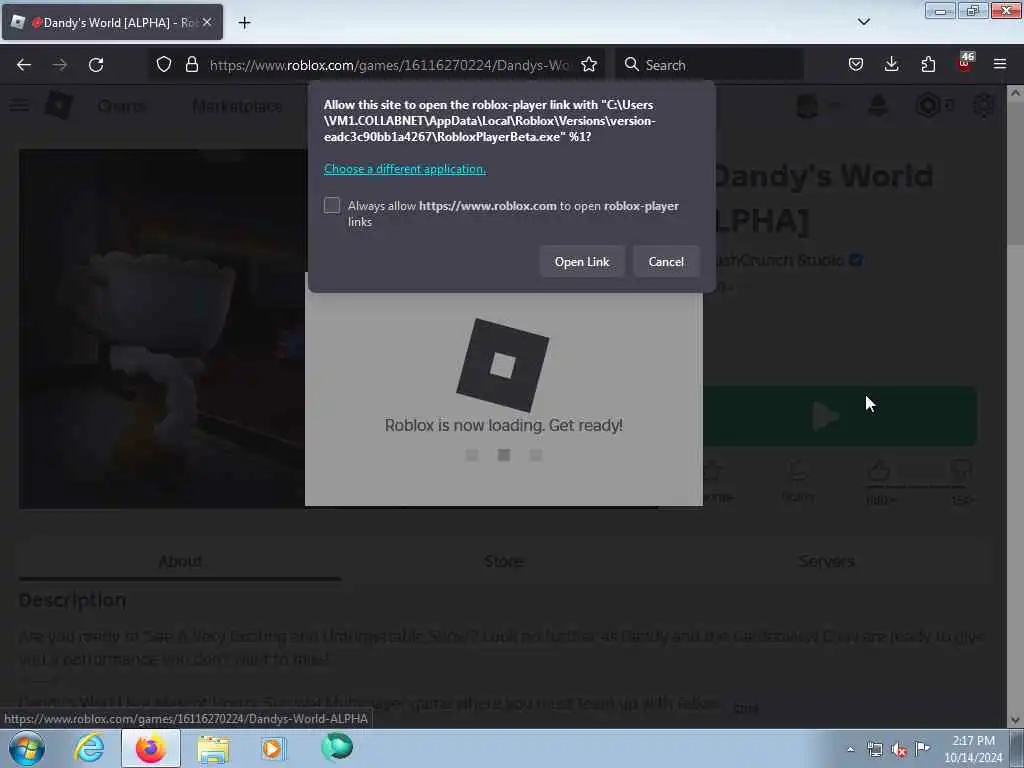Show hidden system tray icons
Viewport: 1024px width, 768px height.
pos(850,750)
